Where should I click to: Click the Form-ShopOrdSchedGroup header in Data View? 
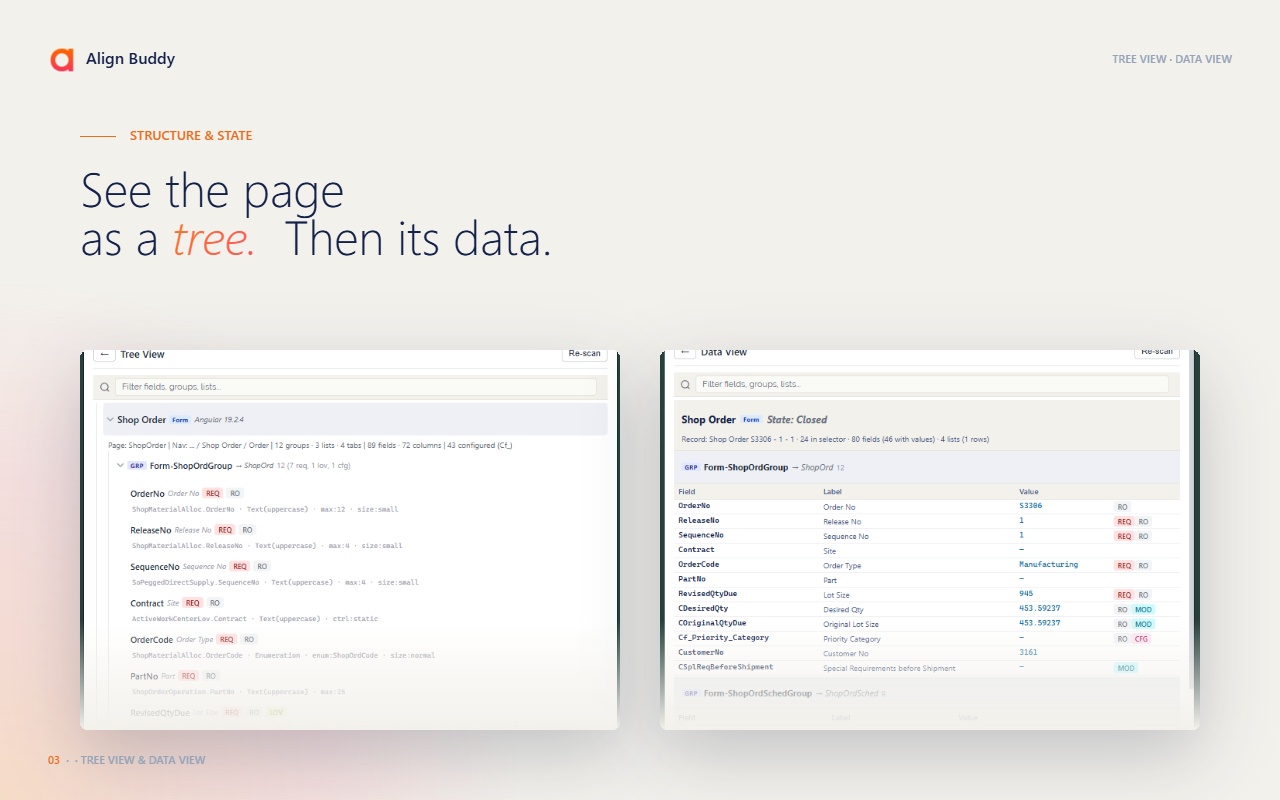[x=927, y=693]
